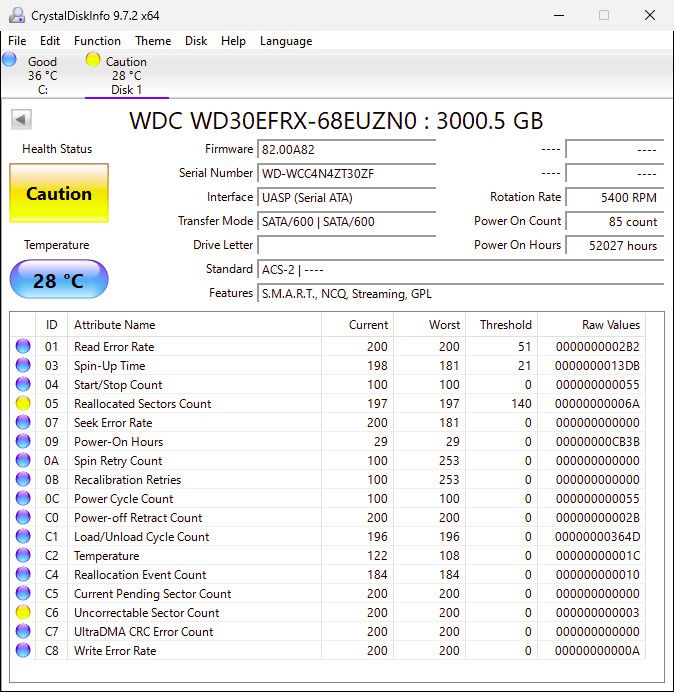Click yellow orb for Reallocated Sectors Count
This screenshot has height=692, width=674.
(23, 403)
